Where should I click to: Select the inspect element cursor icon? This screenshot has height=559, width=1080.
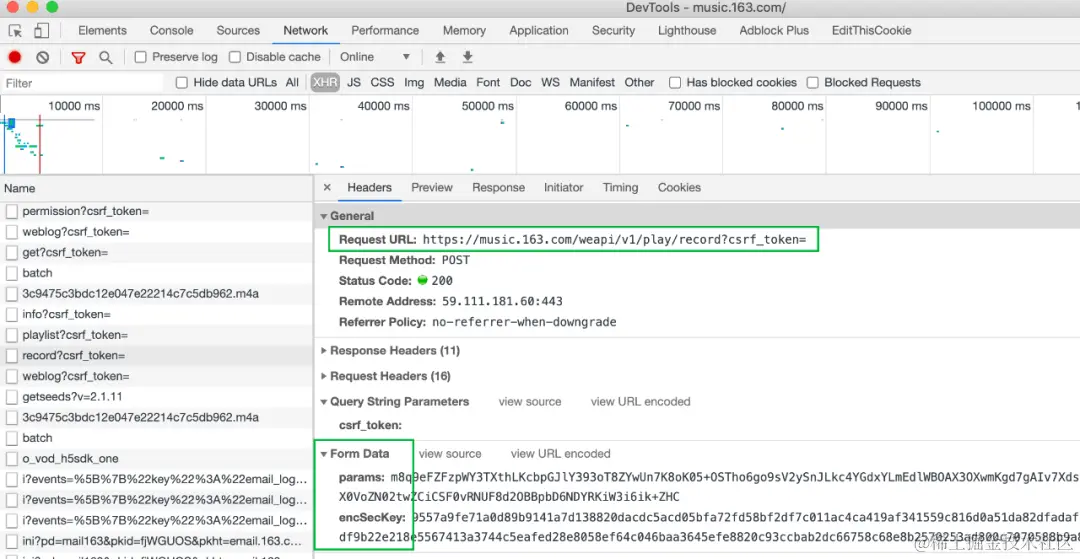click(x=15, y=31)
